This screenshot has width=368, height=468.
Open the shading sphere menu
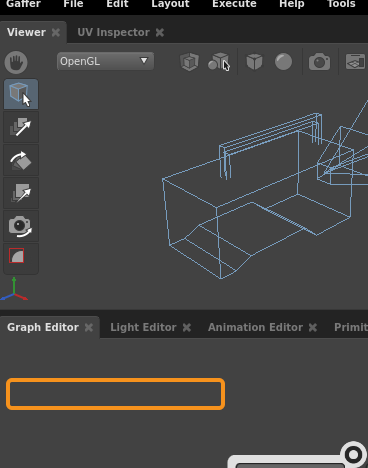pyautogui.click(x=283, y=62)
